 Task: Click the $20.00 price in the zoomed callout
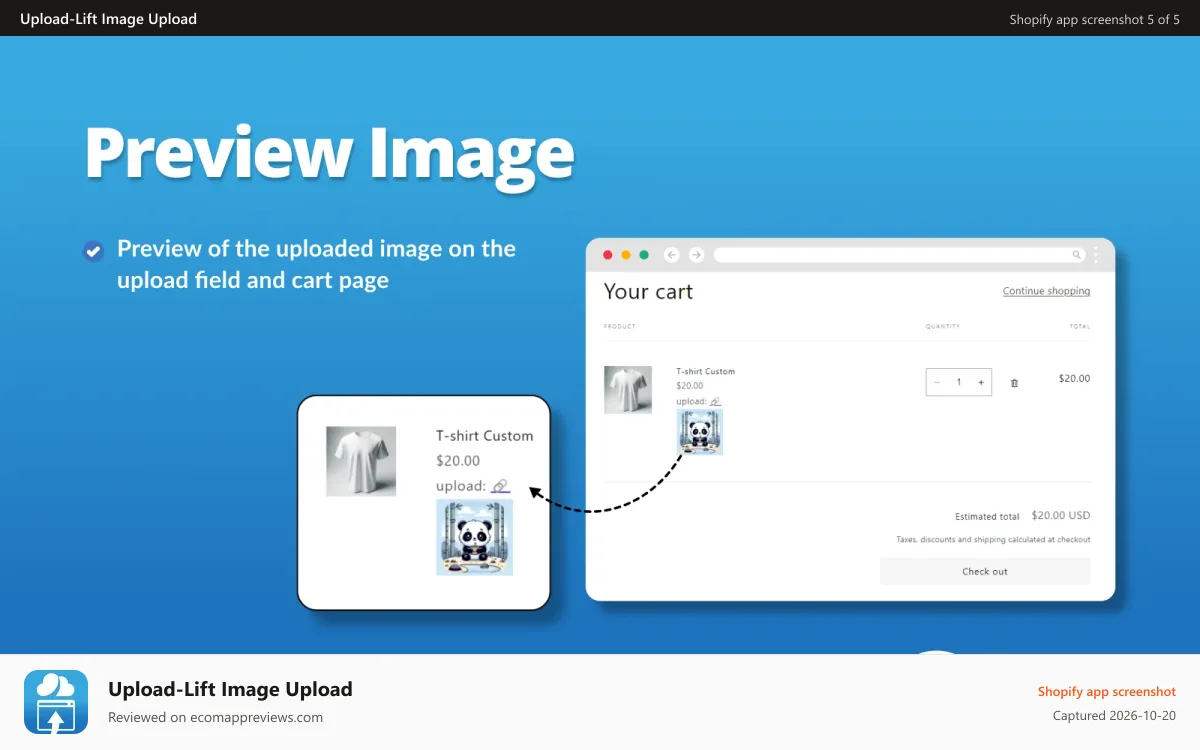click(x=458, y=461)
